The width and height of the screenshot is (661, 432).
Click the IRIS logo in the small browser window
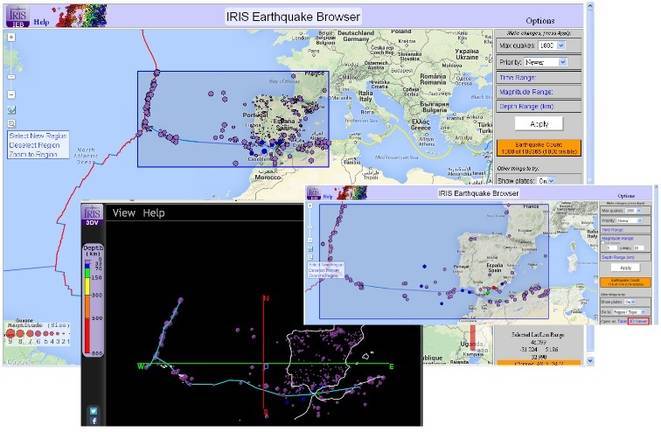pyautogui.click(x=314, y=193)
